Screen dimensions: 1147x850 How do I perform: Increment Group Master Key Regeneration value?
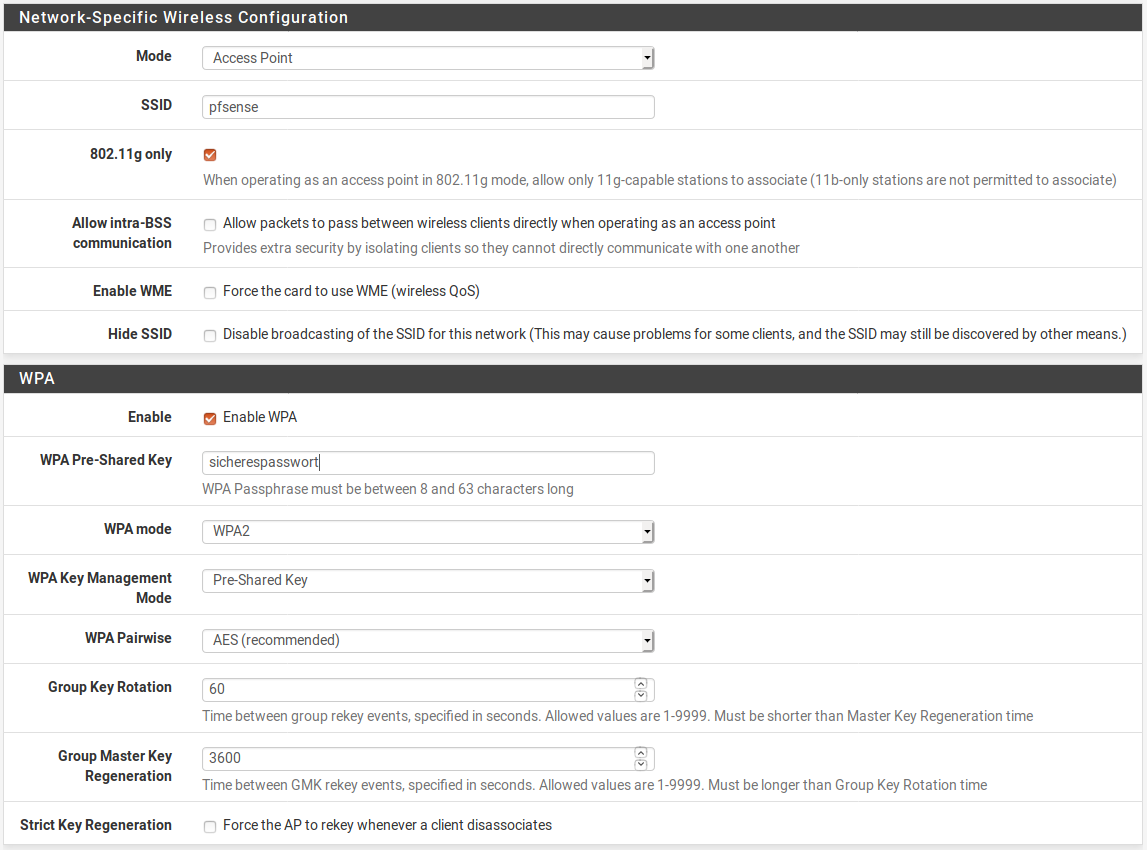(641, 753)
